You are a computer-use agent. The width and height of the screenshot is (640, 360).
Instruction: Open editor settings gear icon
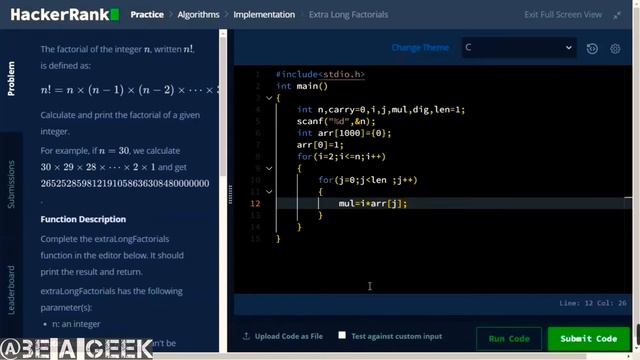point(615,49)
